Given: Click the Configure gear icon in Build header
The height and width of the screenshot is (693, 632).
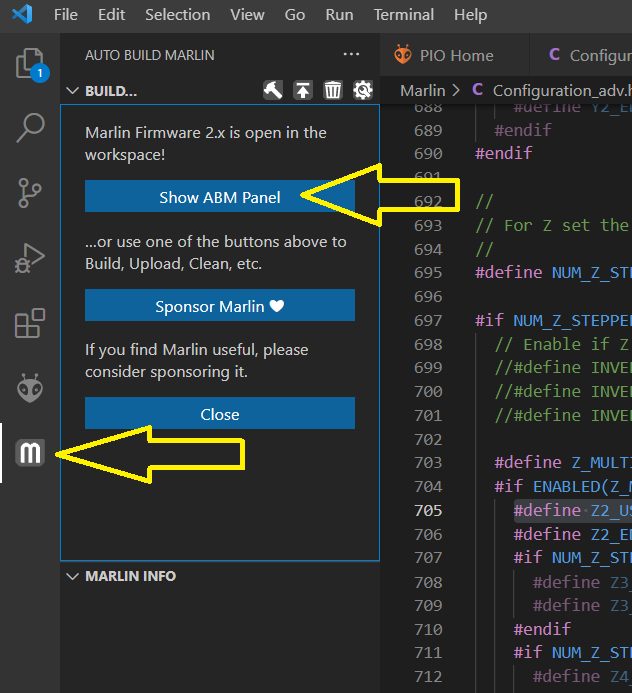Looking at the screenshot, I should pyautogui.click(x=363, y=90).
